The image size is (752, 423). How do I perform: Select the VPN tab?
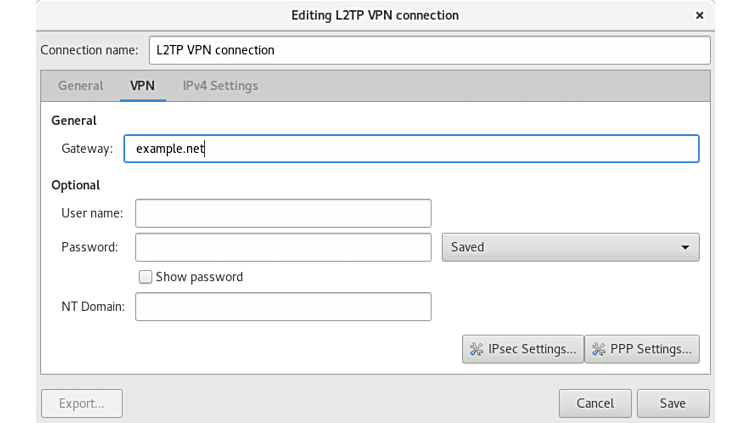[x=142, y=86]
